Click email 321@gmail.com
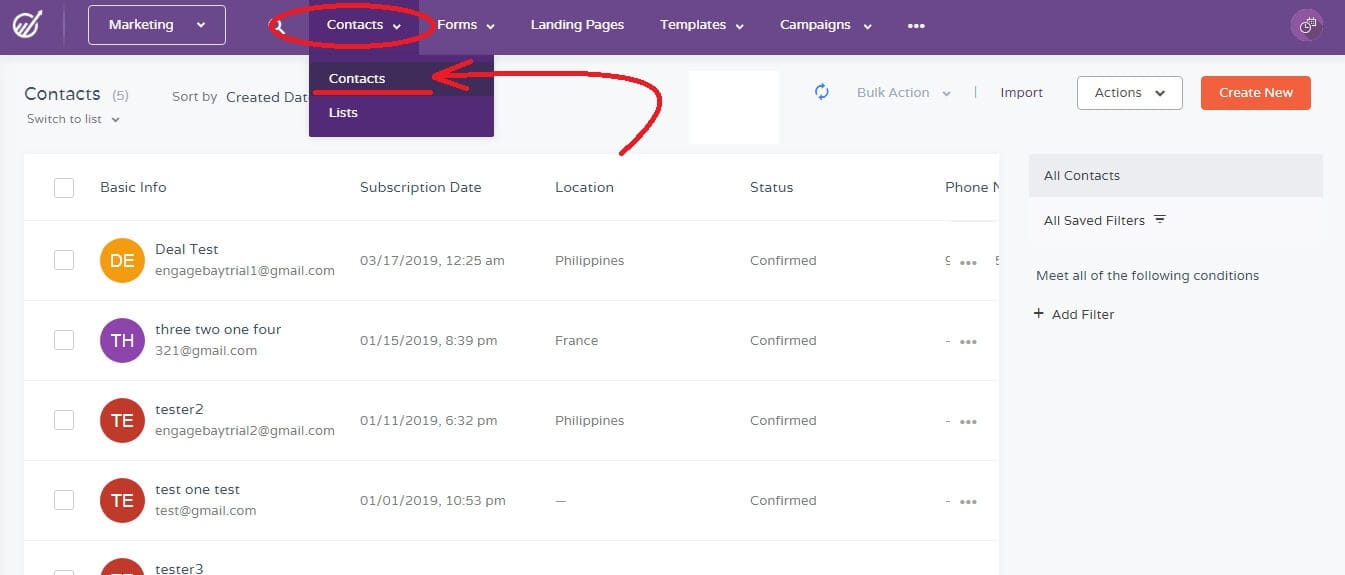This screenshot has height=575, width=1345. pyautogui.click(x=206, y=351)
